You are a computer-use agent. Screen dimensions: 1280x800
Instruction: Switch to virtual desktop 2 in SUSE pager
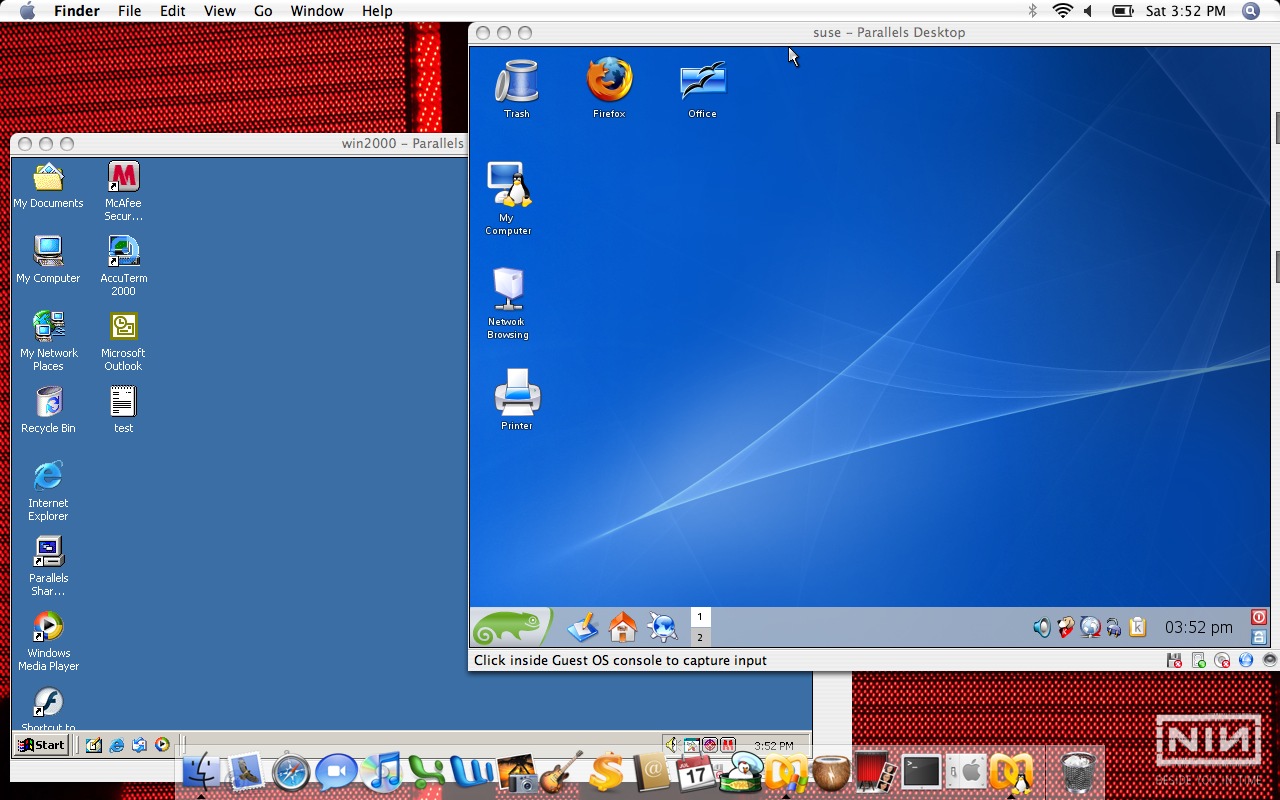pyautogui.click(x=700, y=637)
